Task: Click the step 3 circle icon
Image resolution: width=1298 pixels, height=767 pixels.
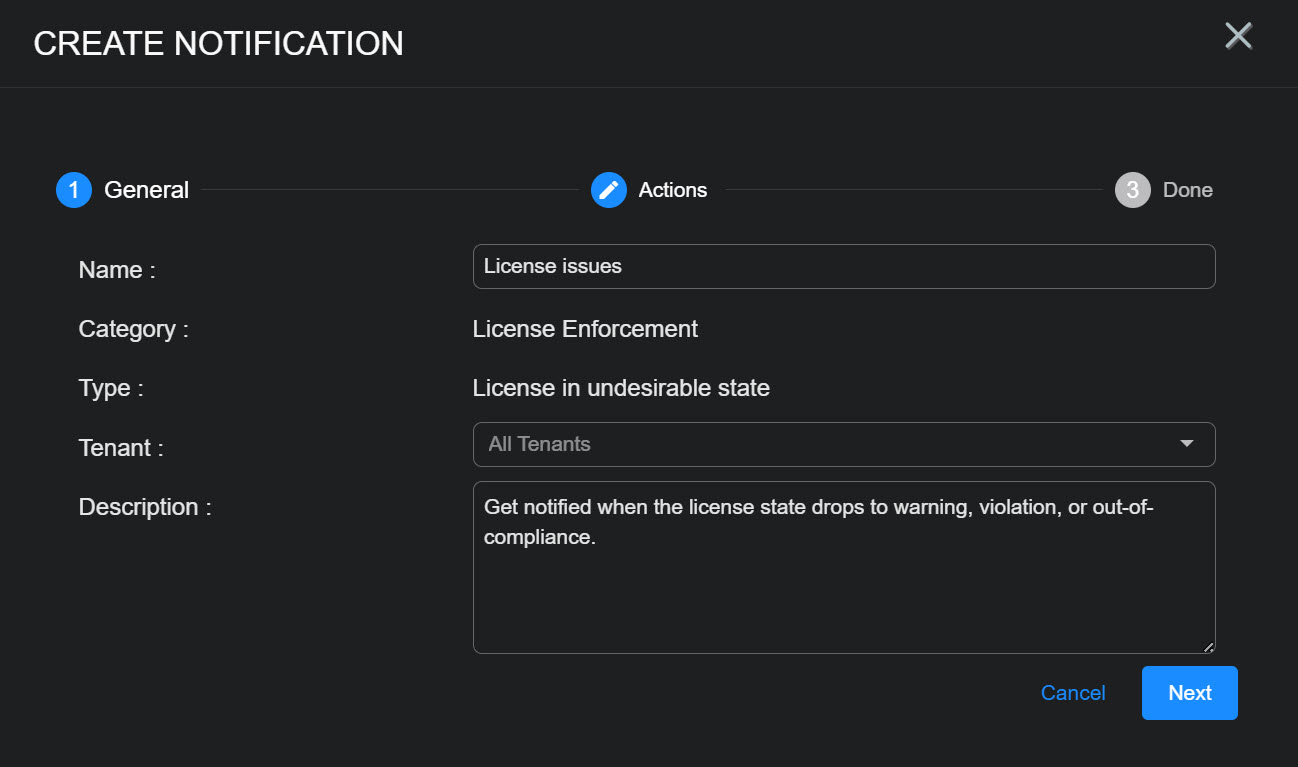Action: pyautogui.click(x=1132, y=190)
